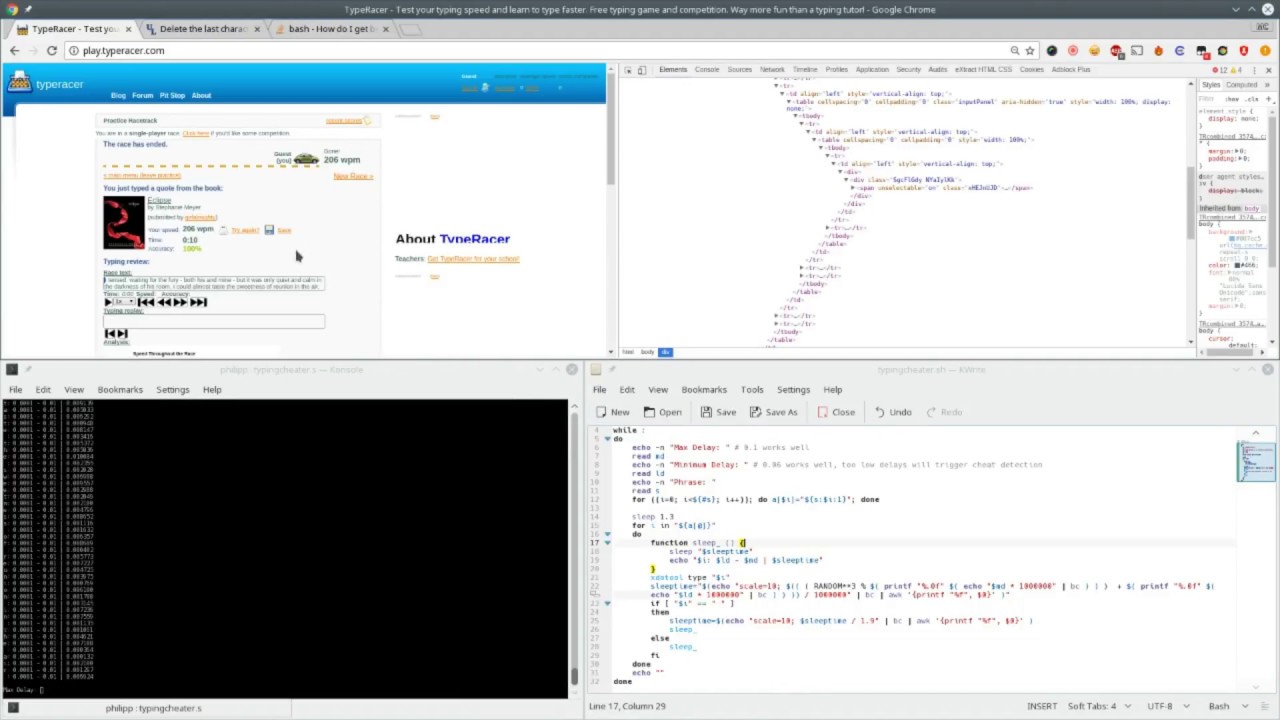Play the typing replay
The height and width of the screenshot is (720, 1280).
[x=108, y=302]
